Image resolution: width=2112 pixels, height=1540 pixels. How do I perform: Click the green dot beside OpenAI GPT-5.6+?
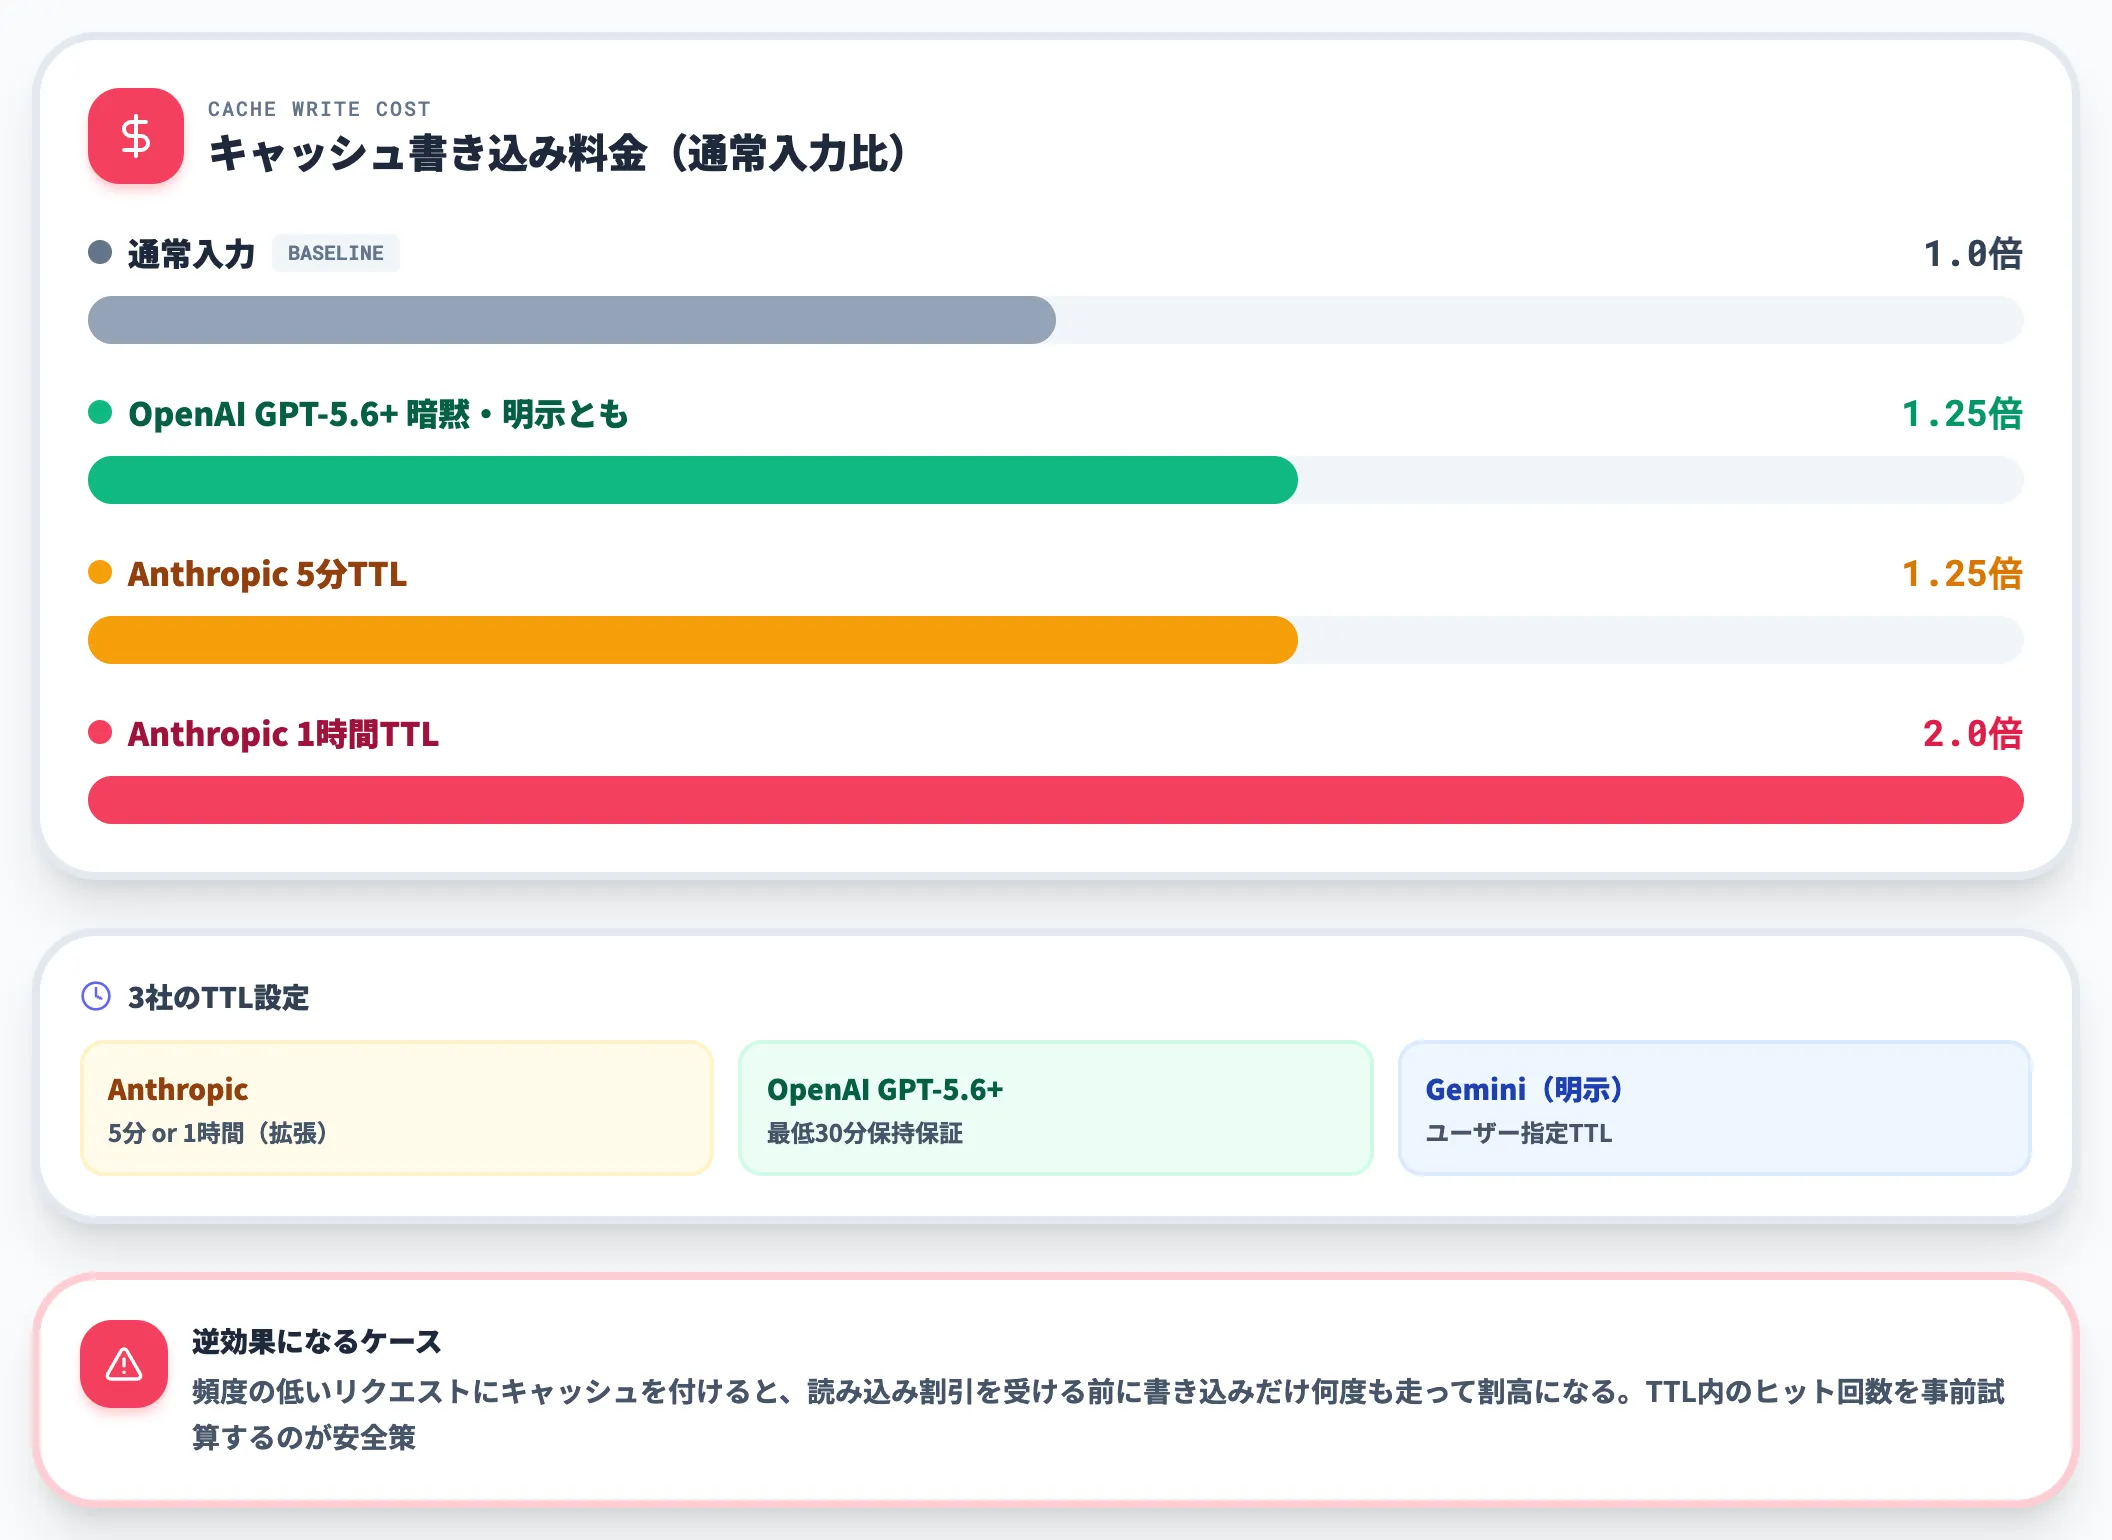100,412
